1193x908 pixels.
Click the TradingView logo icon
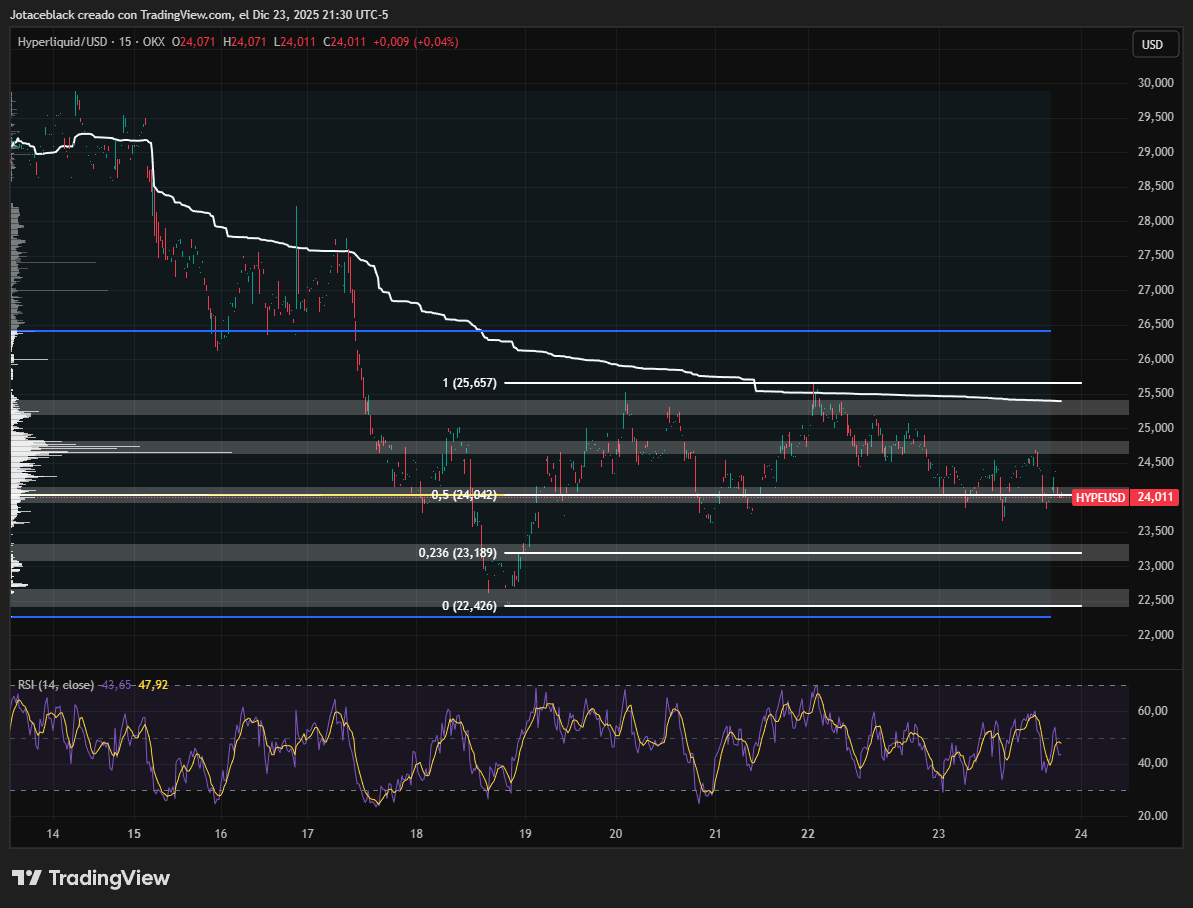pos(27,878)
